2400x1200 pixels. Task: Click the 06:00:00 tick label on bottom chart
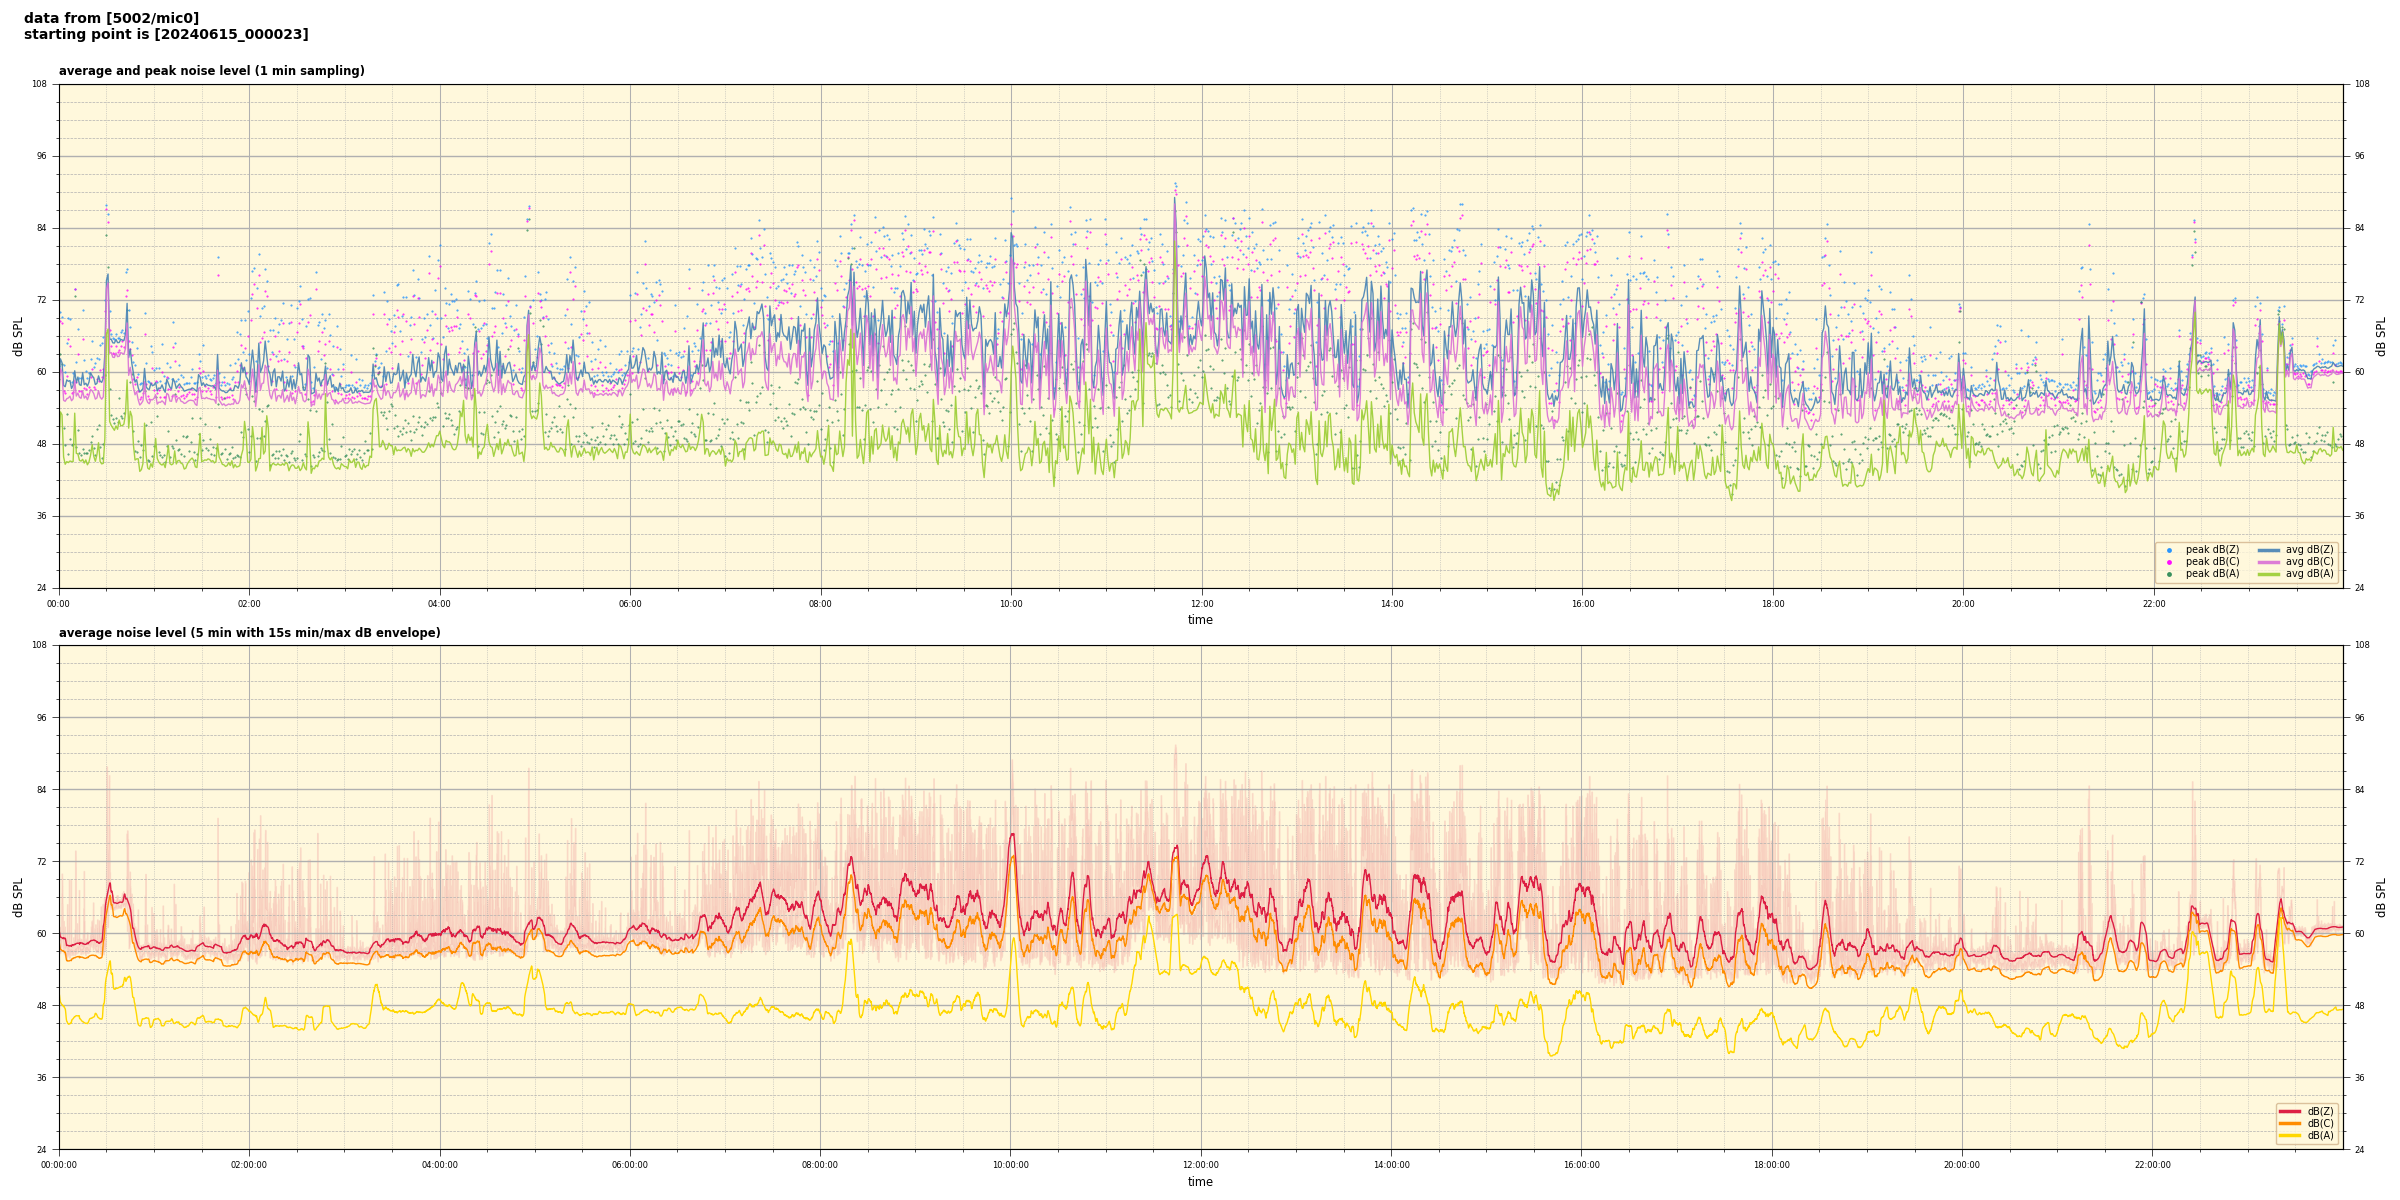tap(629, 1165)
